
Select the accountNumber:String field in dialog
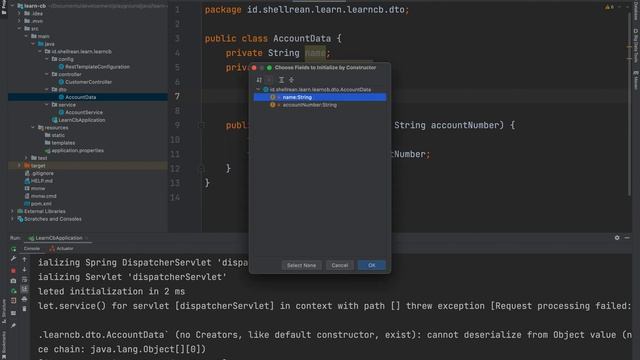click(x=309, y=105)
